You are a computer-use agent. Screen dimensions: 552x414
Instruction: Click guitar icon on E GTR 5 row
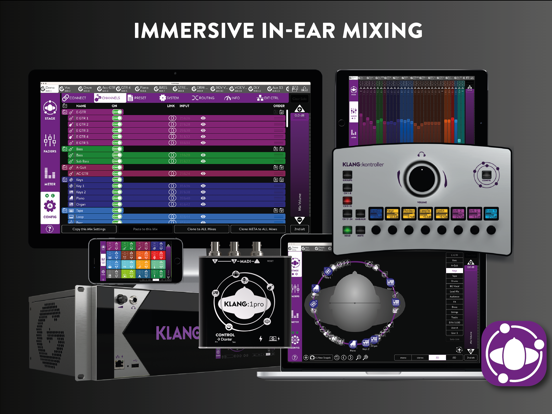tap(71, 143)
